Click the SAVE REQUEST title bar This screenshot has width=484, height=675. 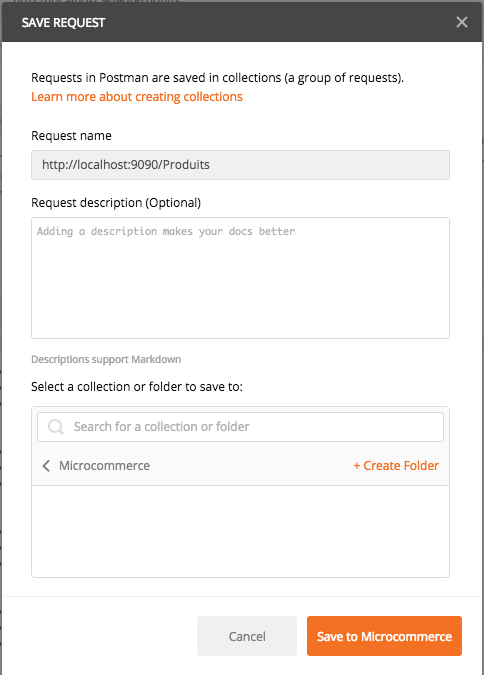click(242, 22)
